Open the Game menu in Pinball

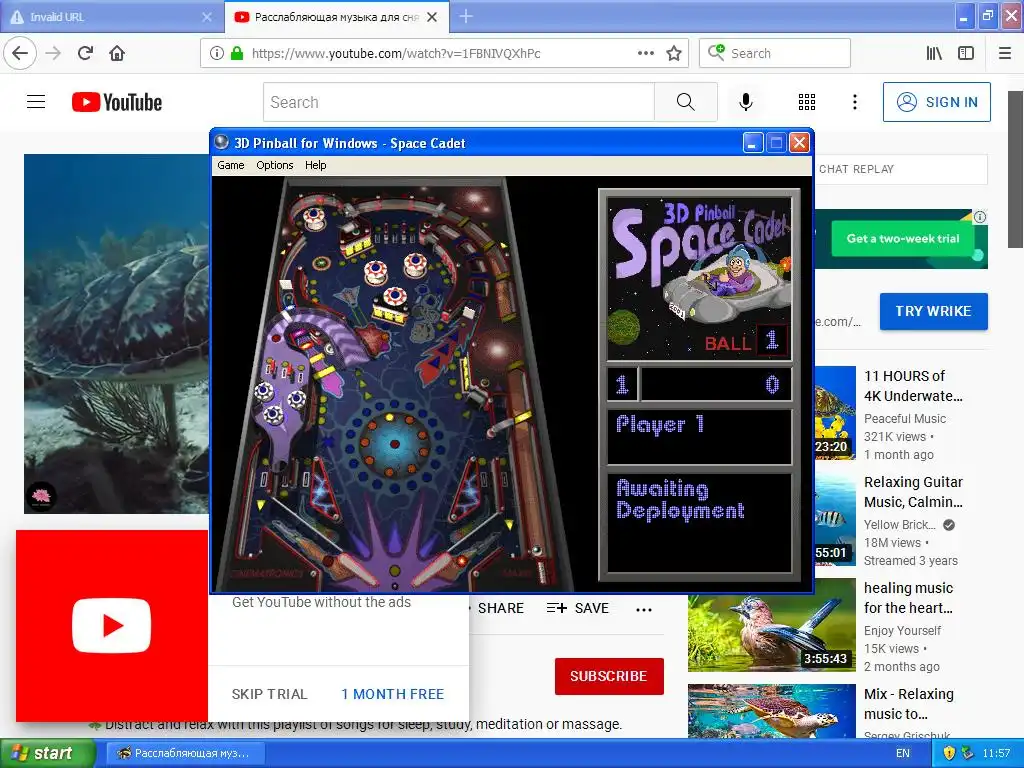(x=231, y=165)
